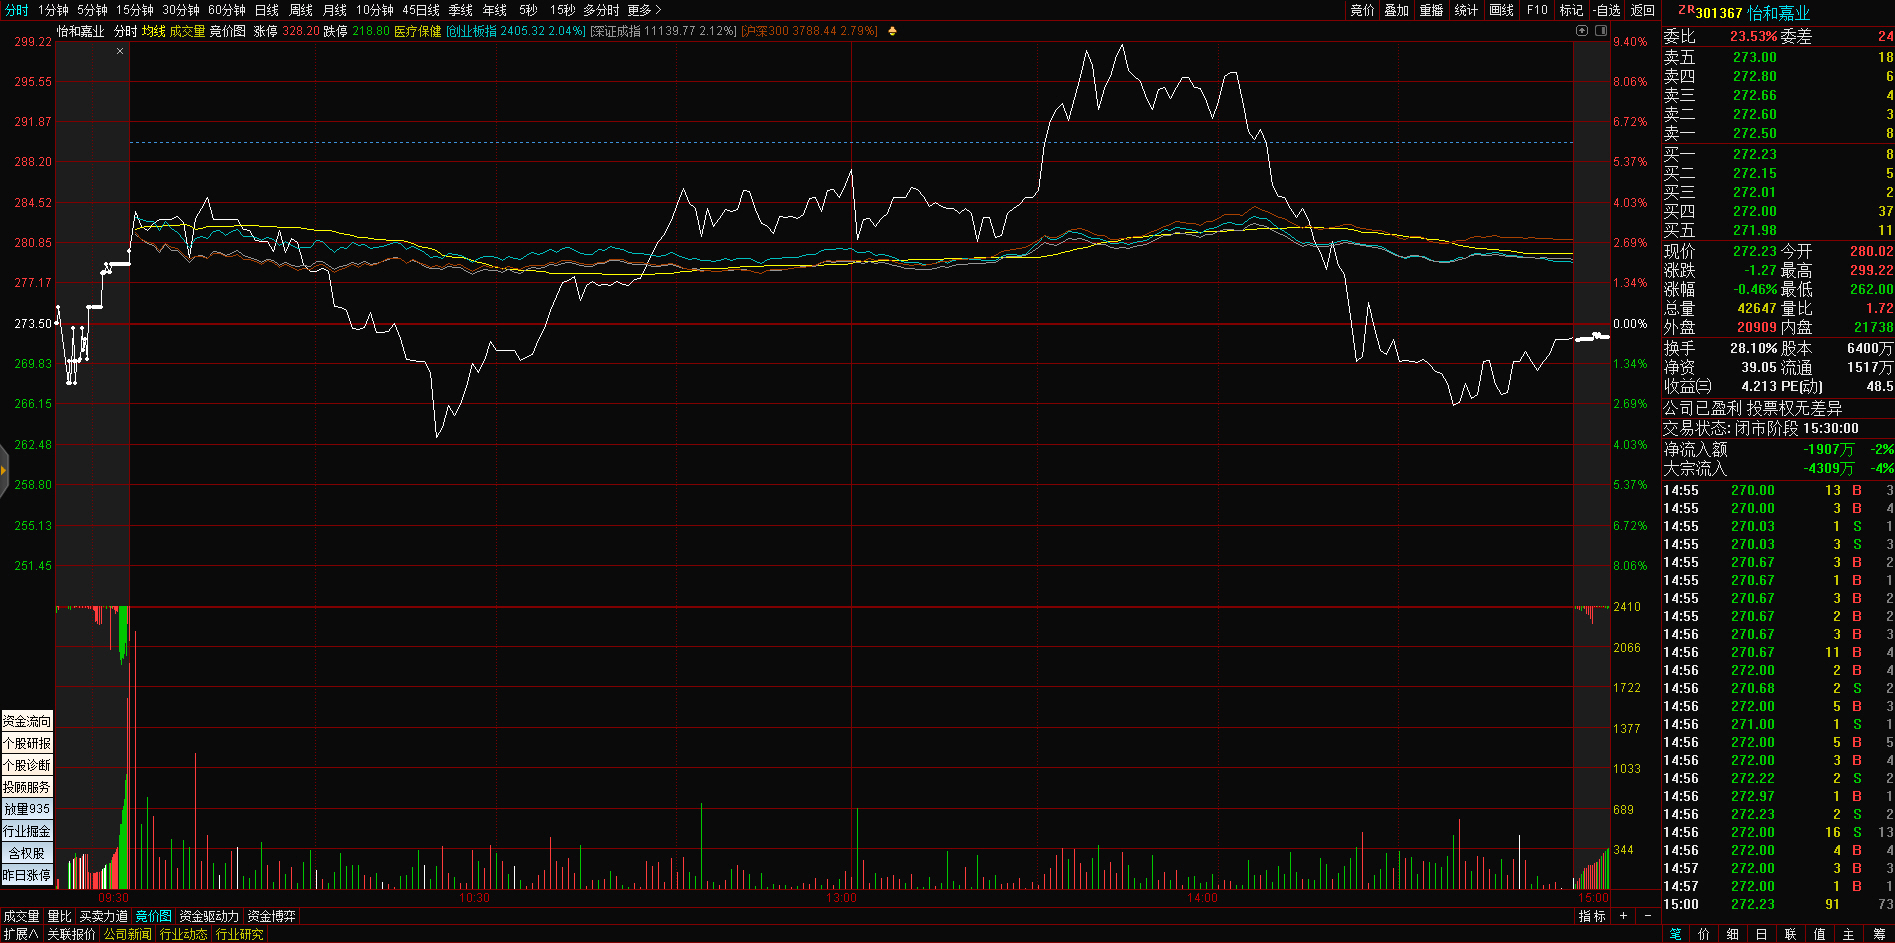The width and height of the screenshot is (1895, 943).
Task: Open the 个股研报 research report button
Action: pyautogui.click(x=27, y=743)
